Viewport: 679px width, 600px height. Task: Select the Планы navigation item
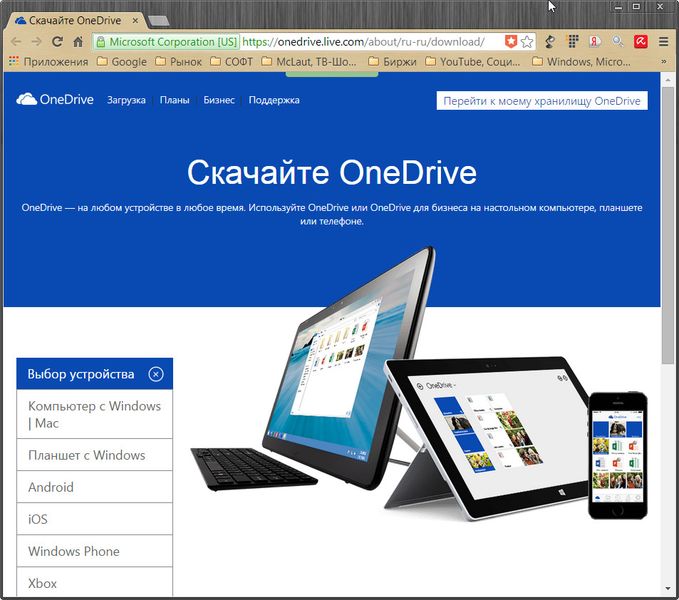[x=175, y=100]
